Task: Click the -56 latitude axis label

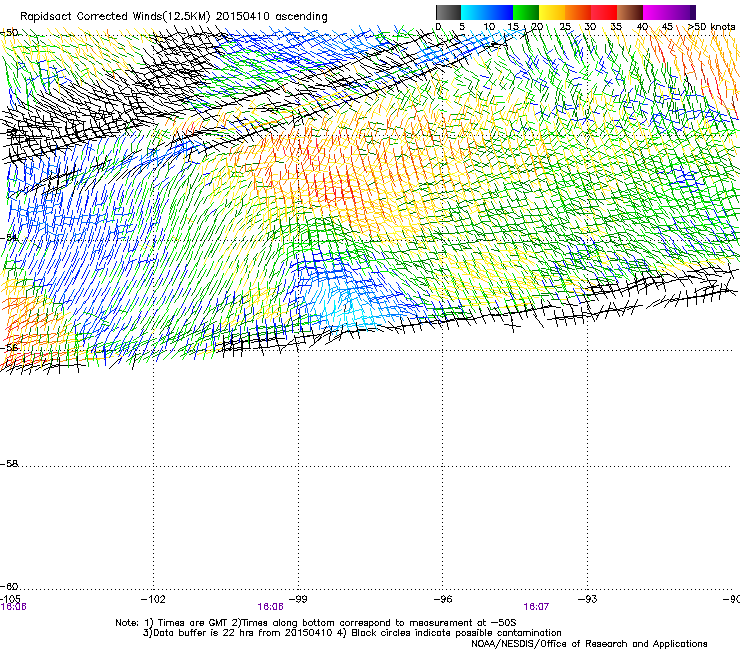Action: pos(9,347)
